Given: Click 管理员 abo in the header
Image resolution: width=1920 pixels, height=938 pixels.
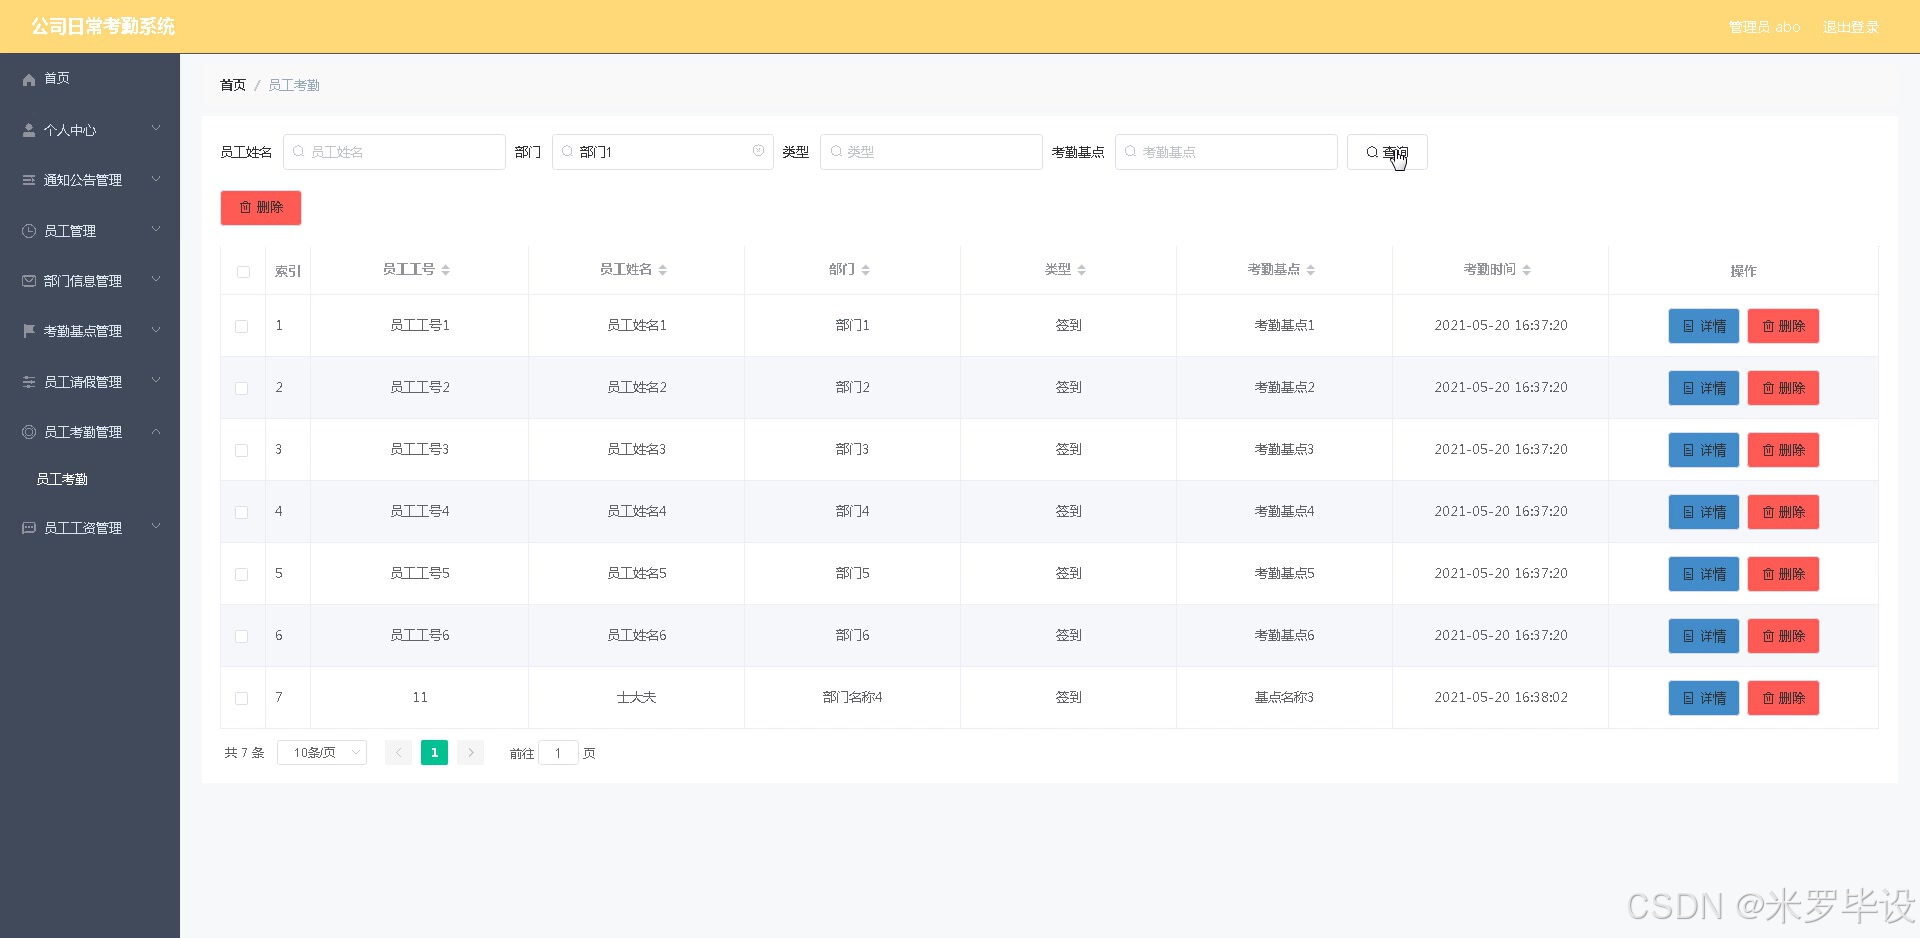Looking at the screenshot, I should 1764,27.
